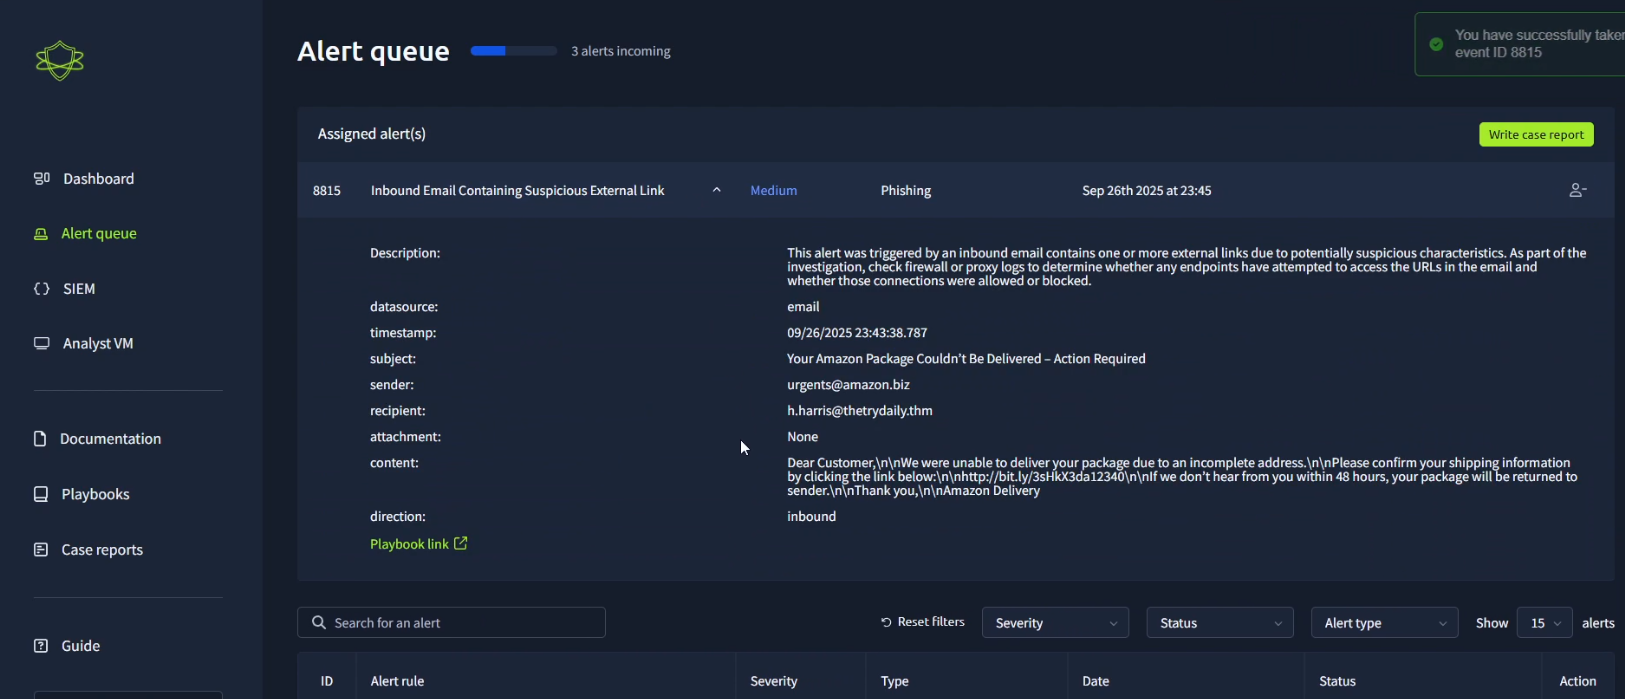The width and height of the screenshot is (1625, 699).
Task: Change the Show 15 alerts selector
Action: 1544,623
